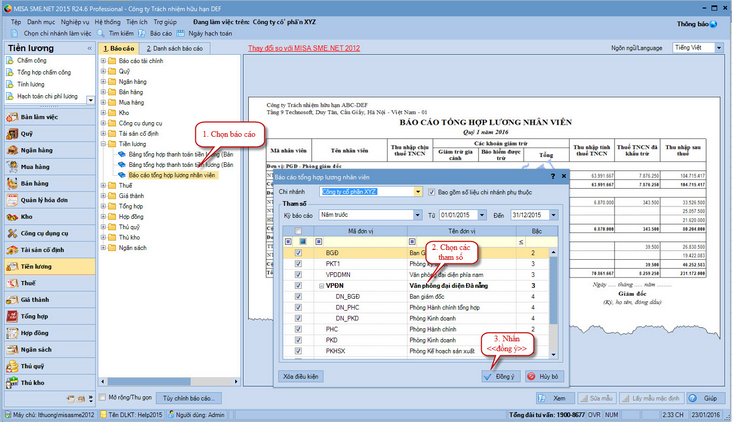Open the Ngôn ngữ/Language dropdown
This screenshot has width=732, height=422.
point(719,48)
